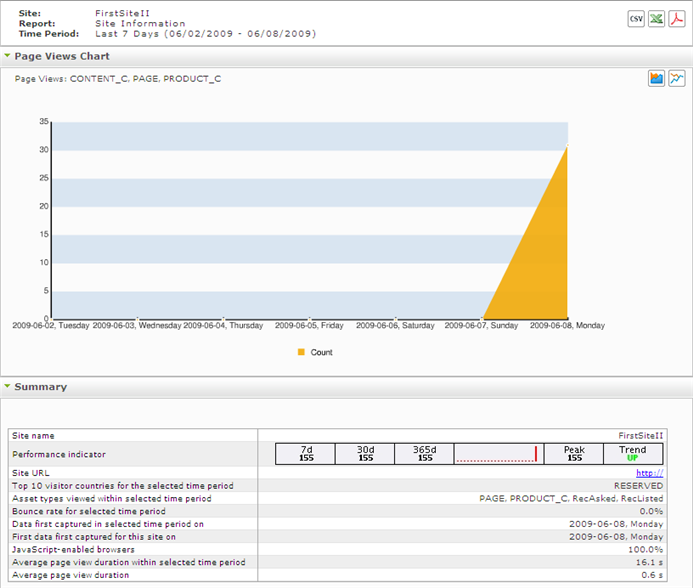Click 'Top 10 visitor countries' row label
The height and width of the screenshot is (588, 693).
coord(122,485)
